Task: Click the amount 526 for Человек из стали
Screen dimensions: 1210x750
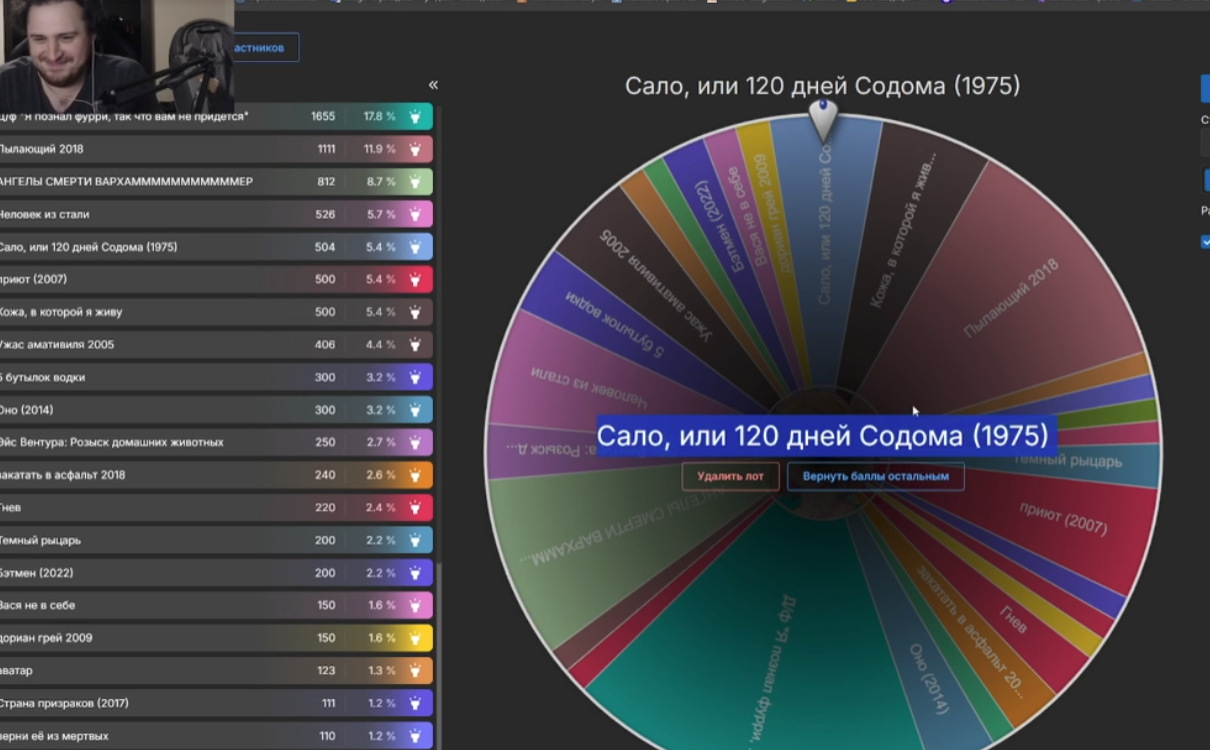Action: (325, 214)
